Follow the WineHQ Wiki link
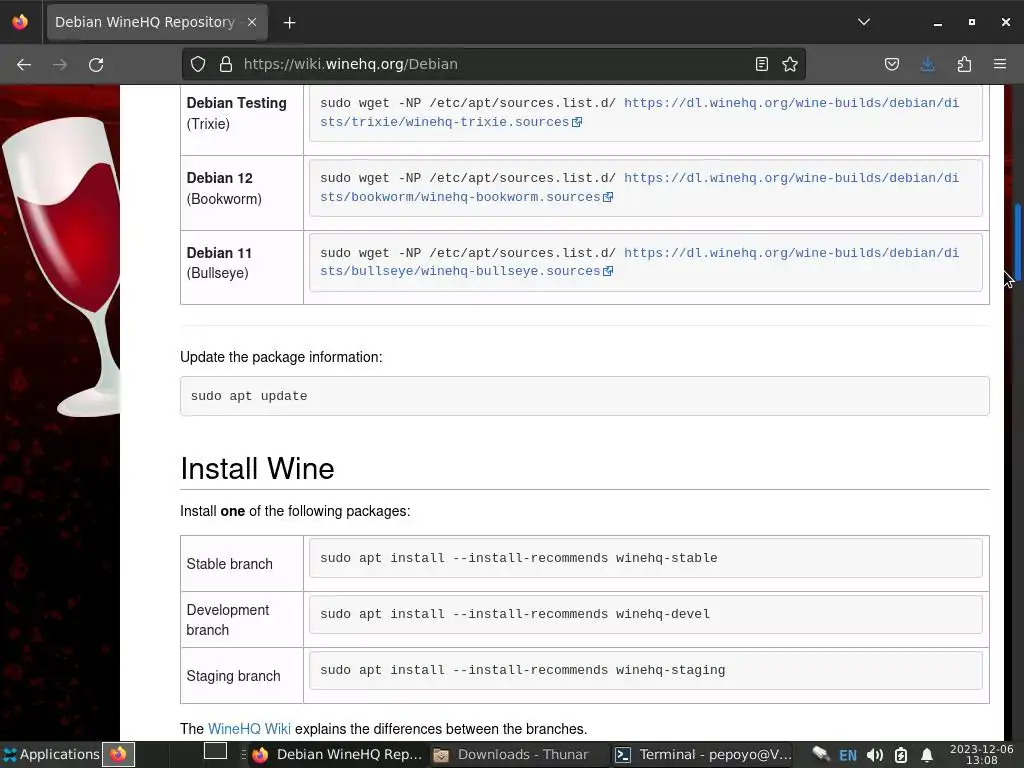Viewport: 1024px width, 768px height. [249, 729]
